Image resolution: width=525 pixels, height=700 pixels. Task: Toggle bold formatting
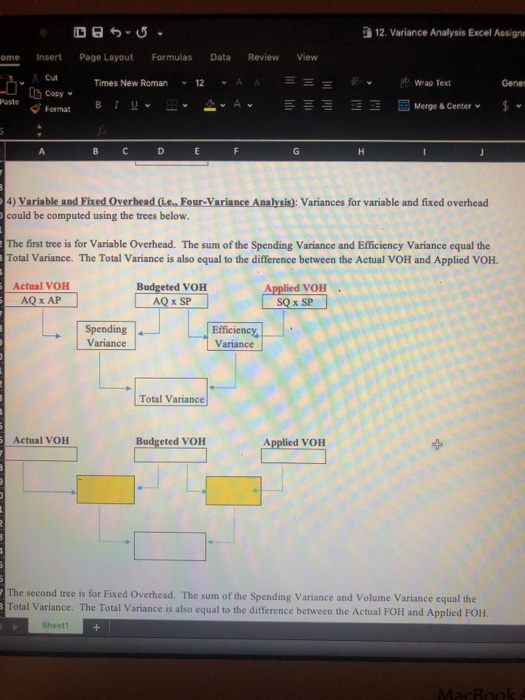(98, 105)
